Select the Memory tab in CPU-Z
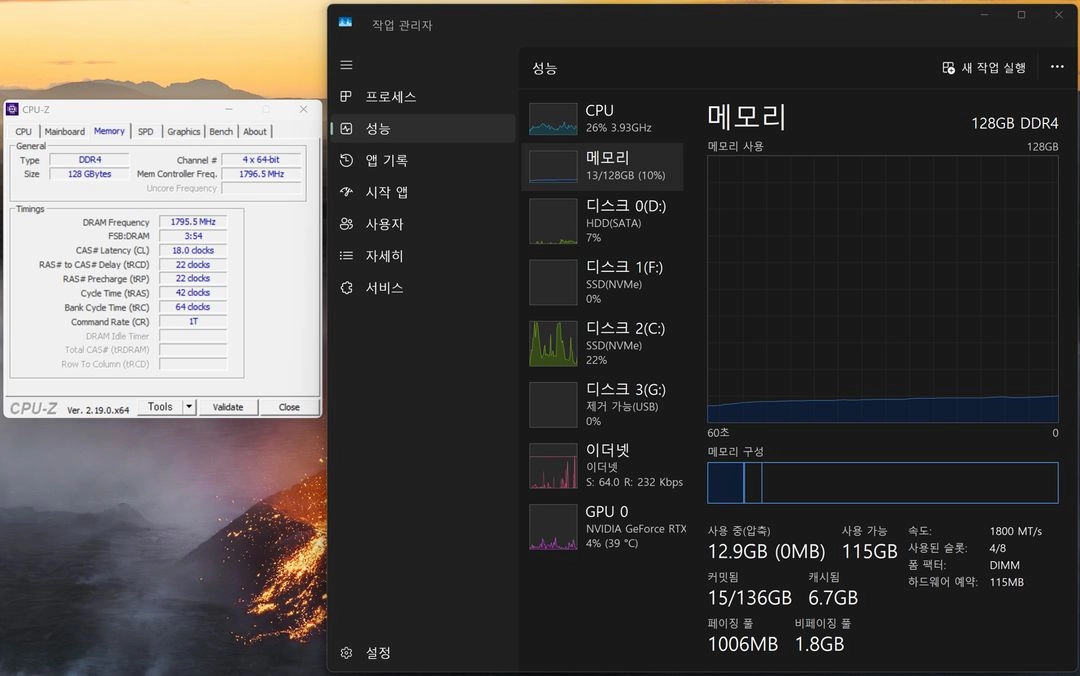 [110, 131]
